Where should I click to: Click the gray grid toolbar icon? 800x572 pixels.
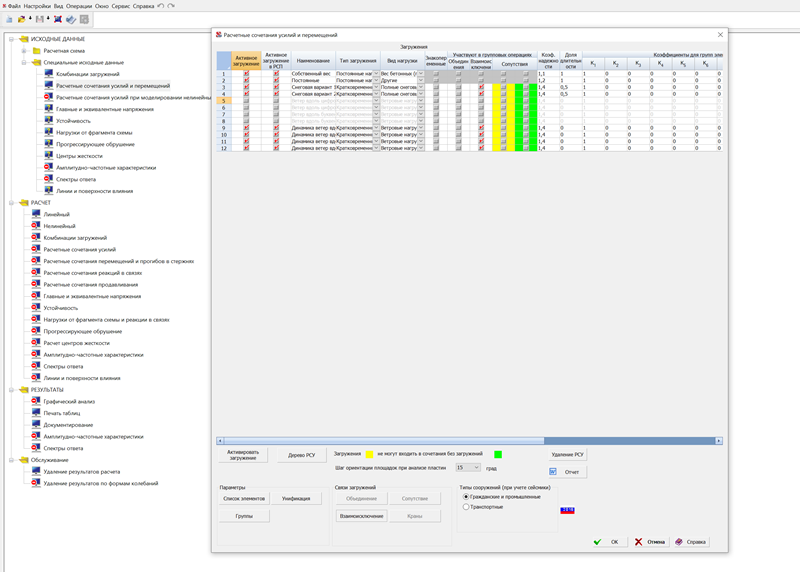click(x=84, y=19)
